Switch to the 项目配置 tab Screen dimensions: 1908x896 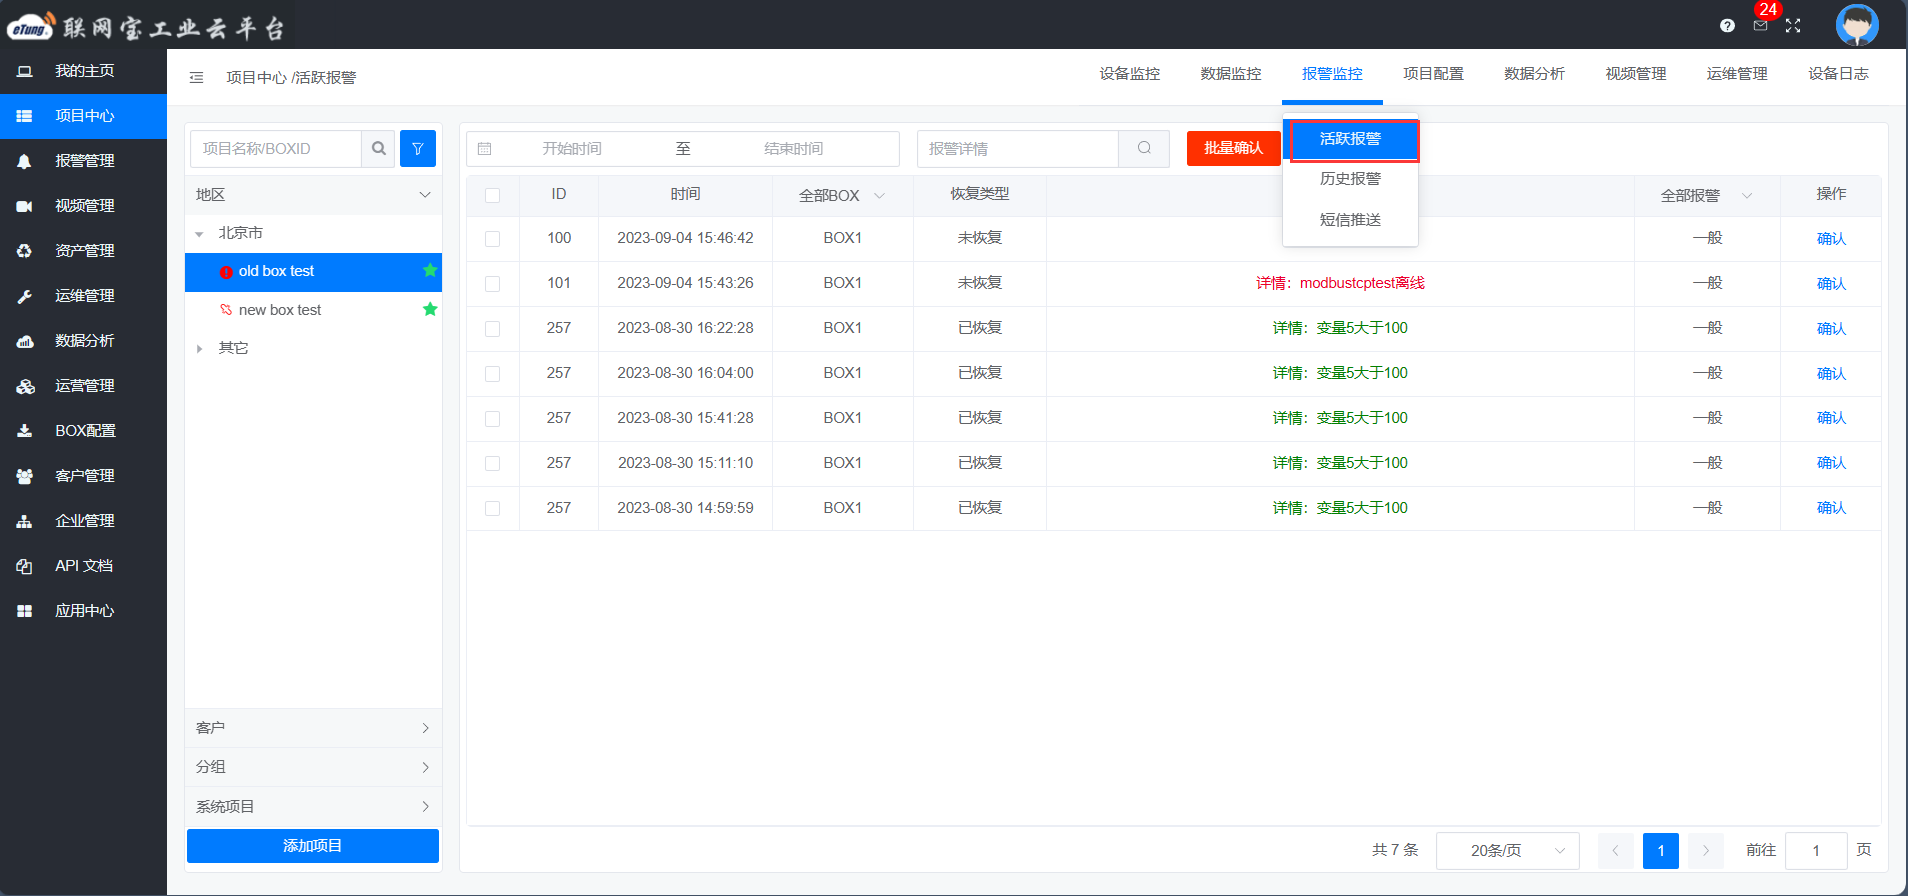tap(1433, 74)
